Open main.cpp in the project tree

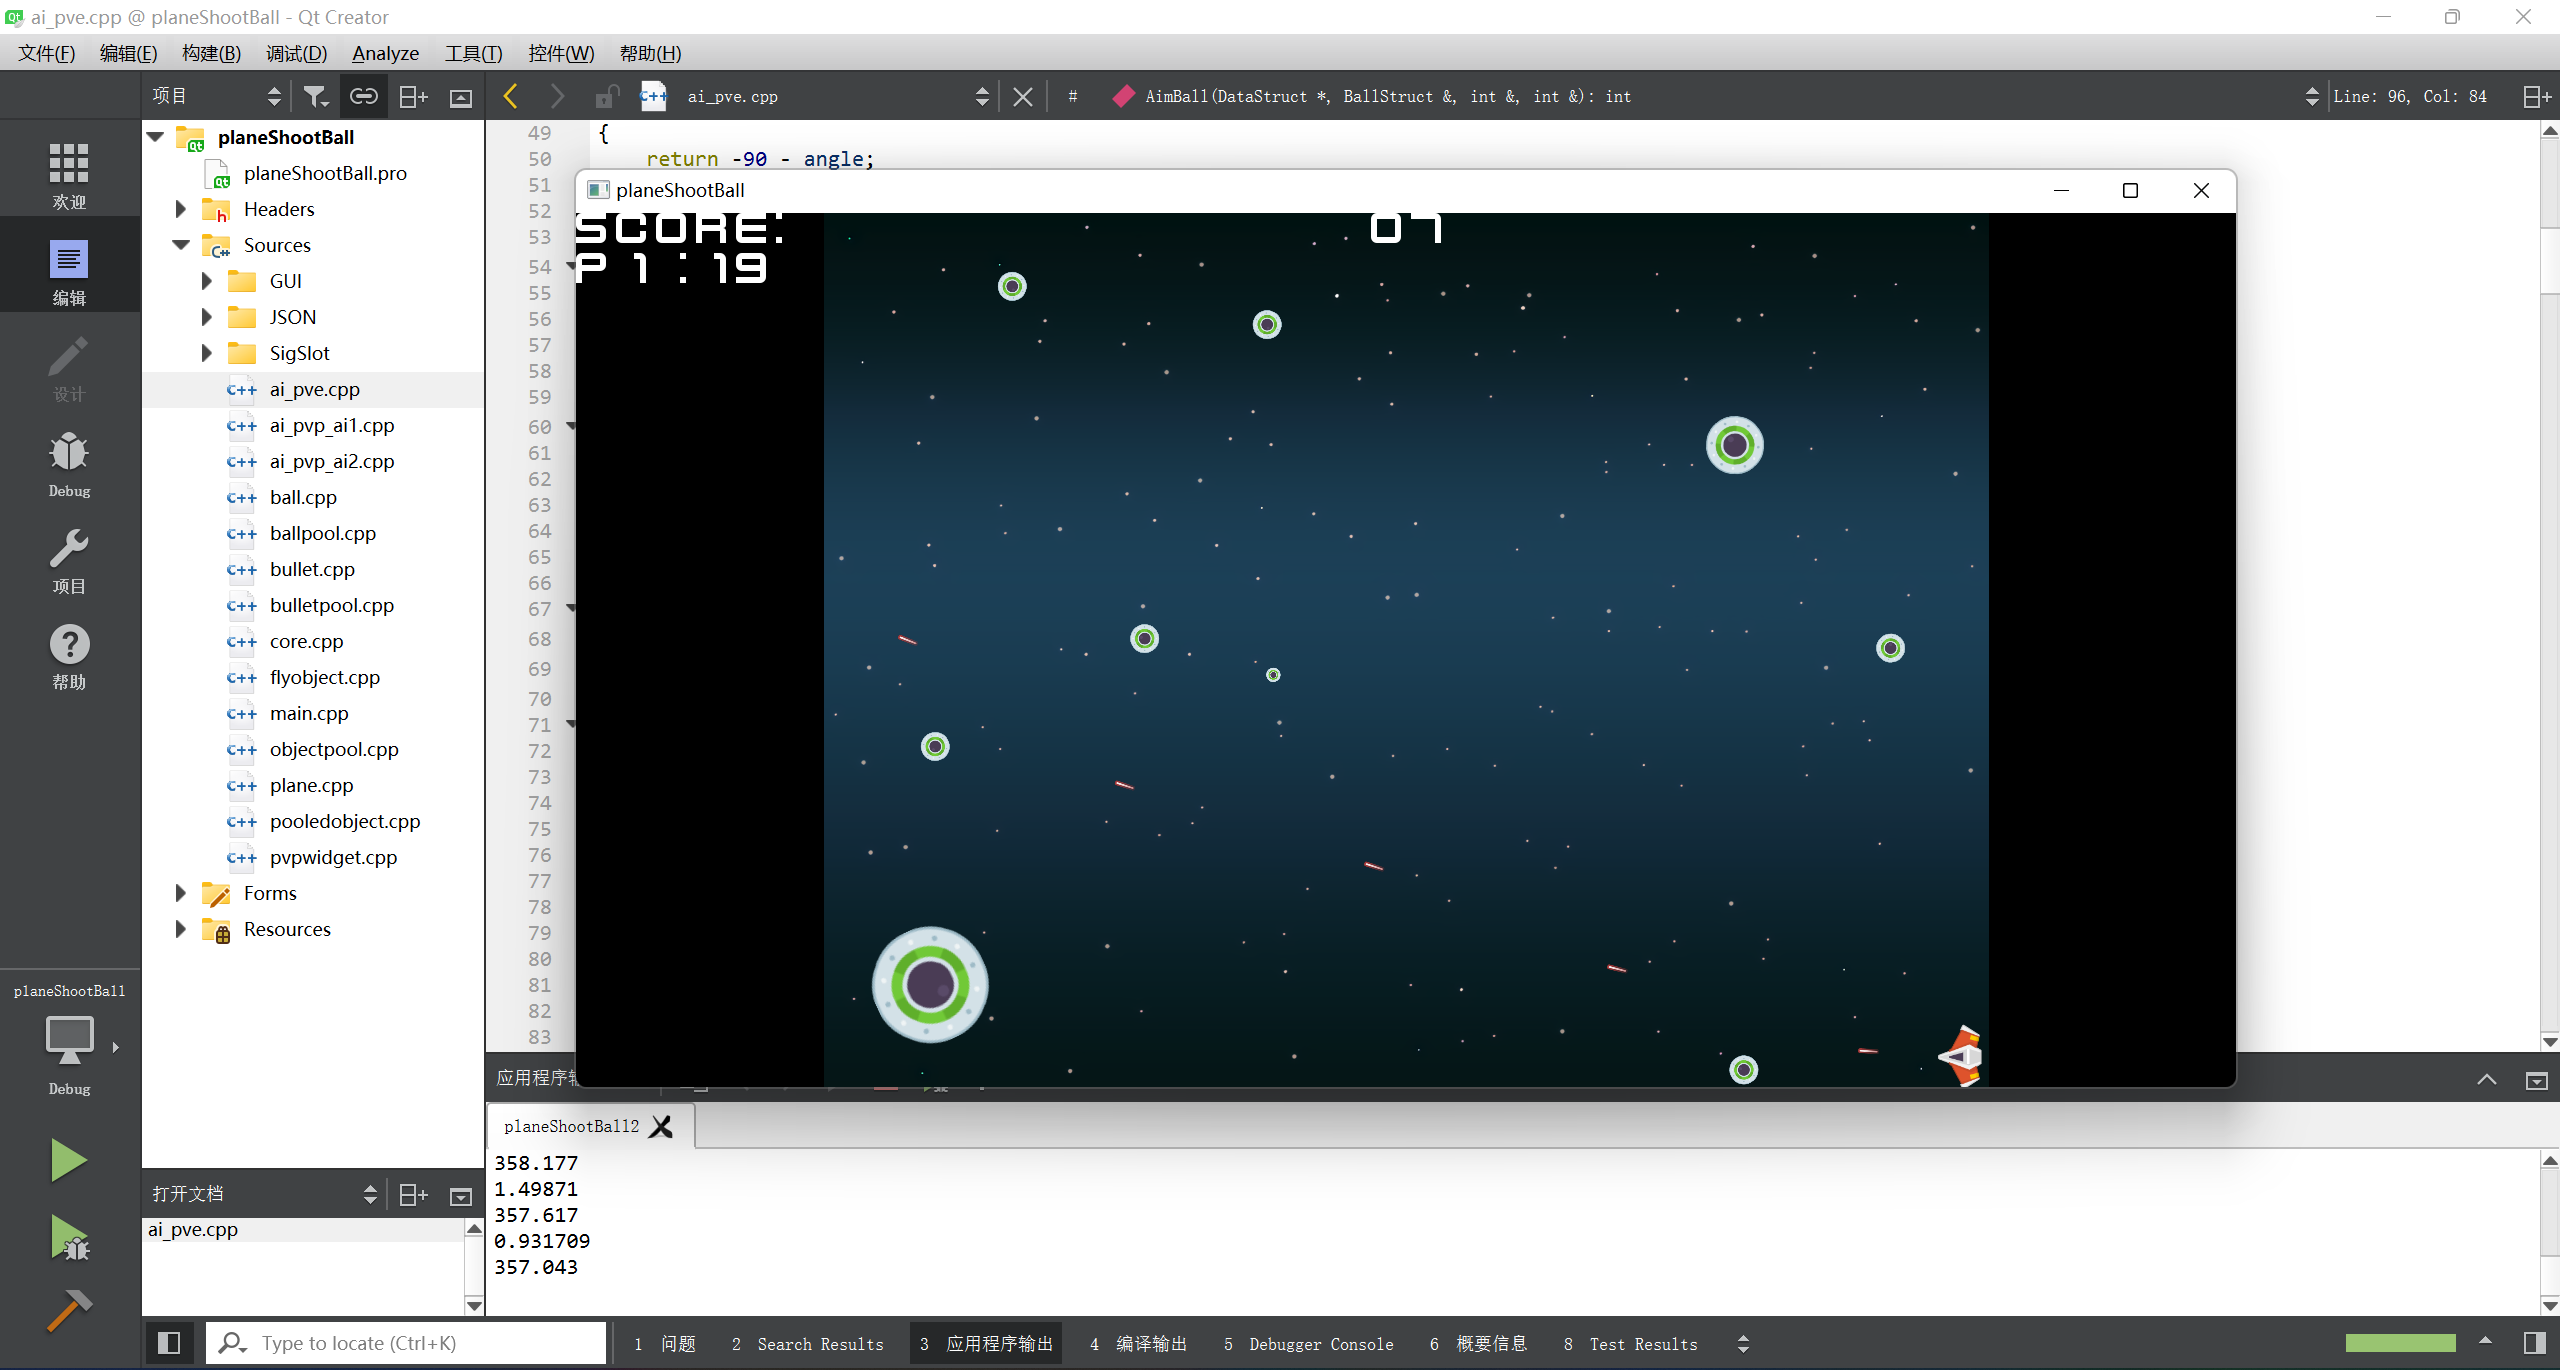pyautogui.click(x=309, y=713)
